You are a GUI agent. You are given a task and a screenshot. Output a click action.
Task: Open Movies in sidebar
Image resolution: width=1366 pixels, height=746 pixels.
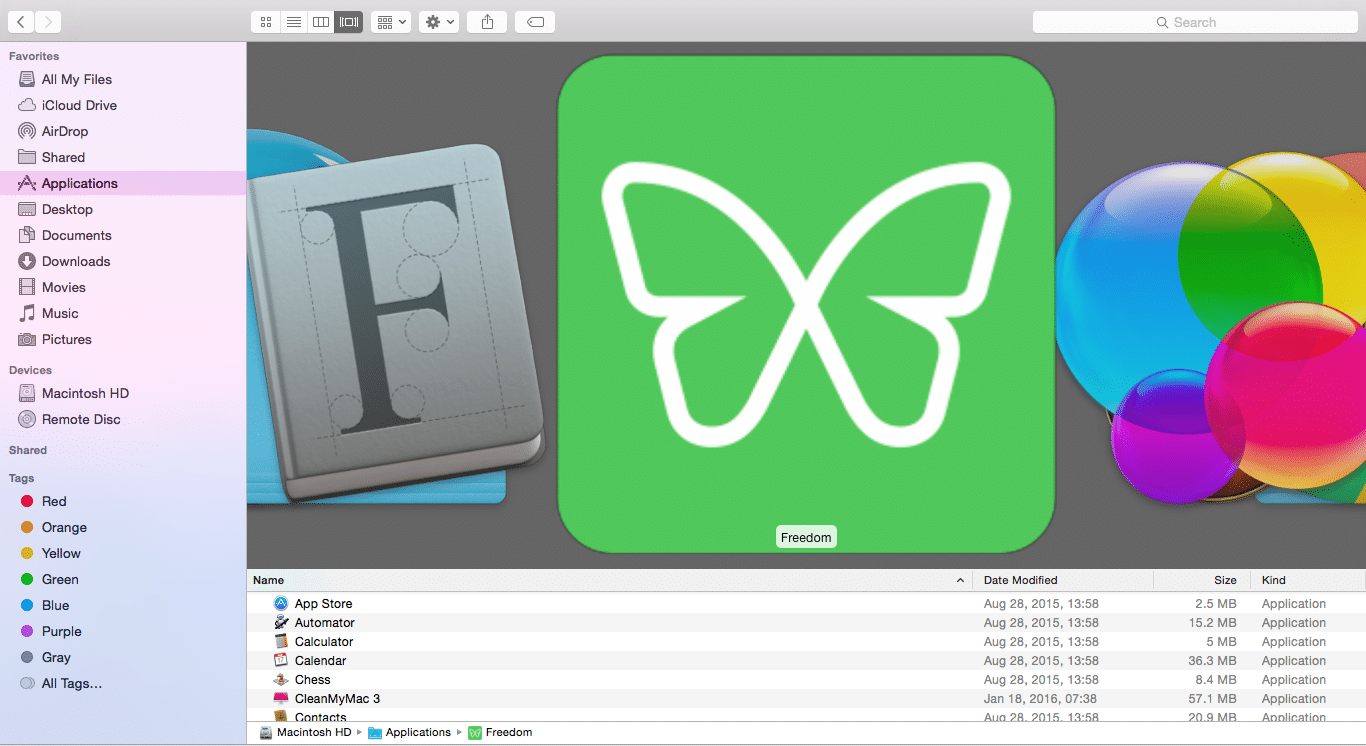pyautogui.click(x=123, y=287)
